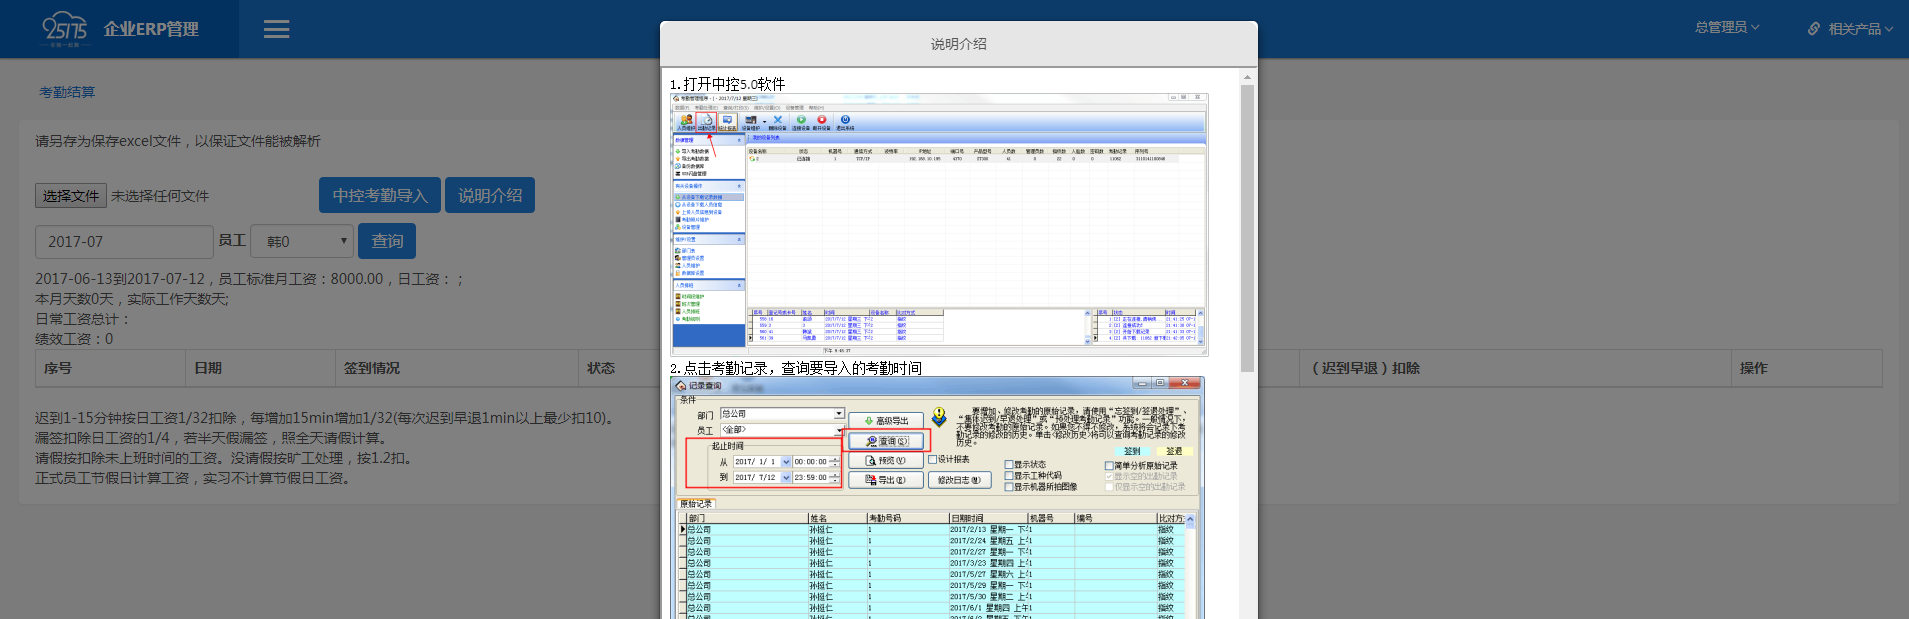Click the link icon beside 相关产品
The image size is (1909, 619).
[x=1814, y=29]
